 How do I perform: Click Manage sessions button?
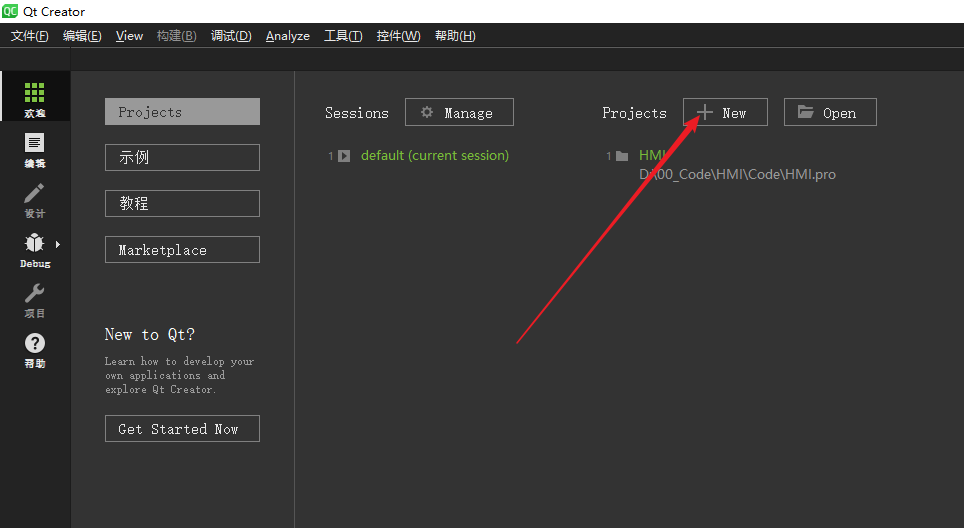(x=459, y=112)
